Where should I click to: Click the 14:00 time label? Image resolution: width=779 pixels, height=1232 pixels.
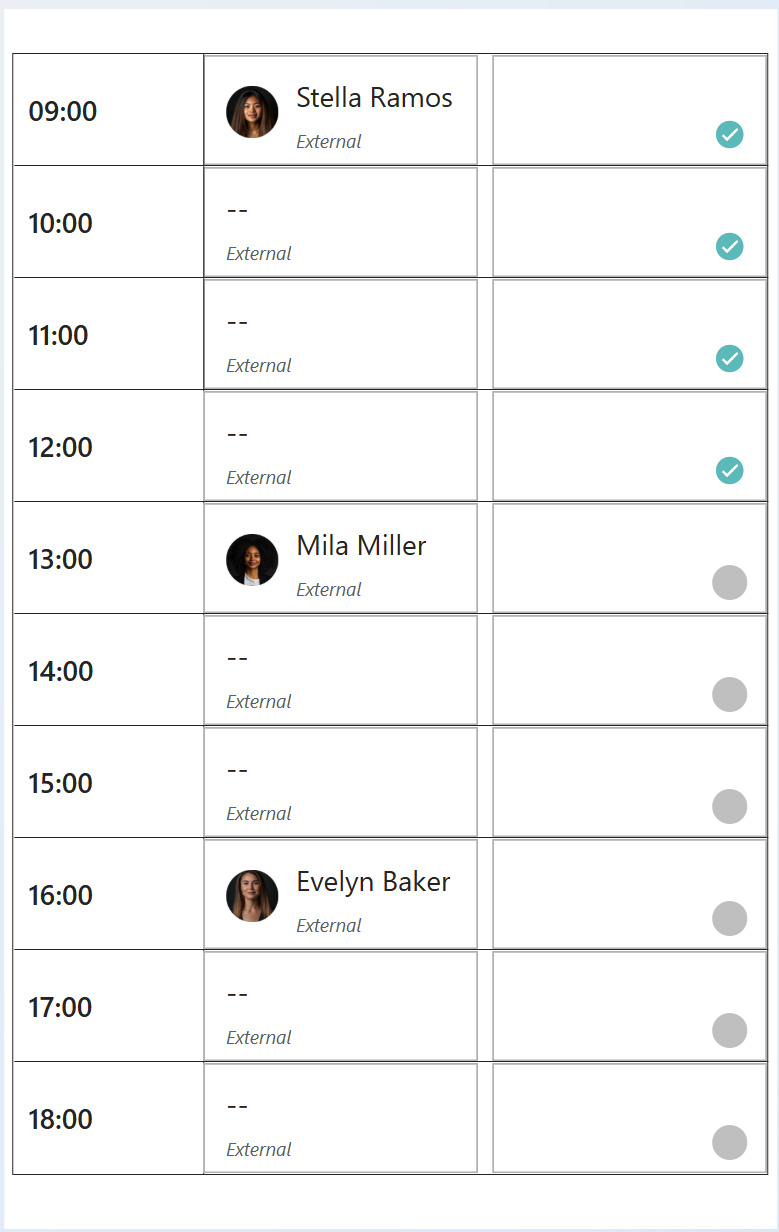click(61, 671)
